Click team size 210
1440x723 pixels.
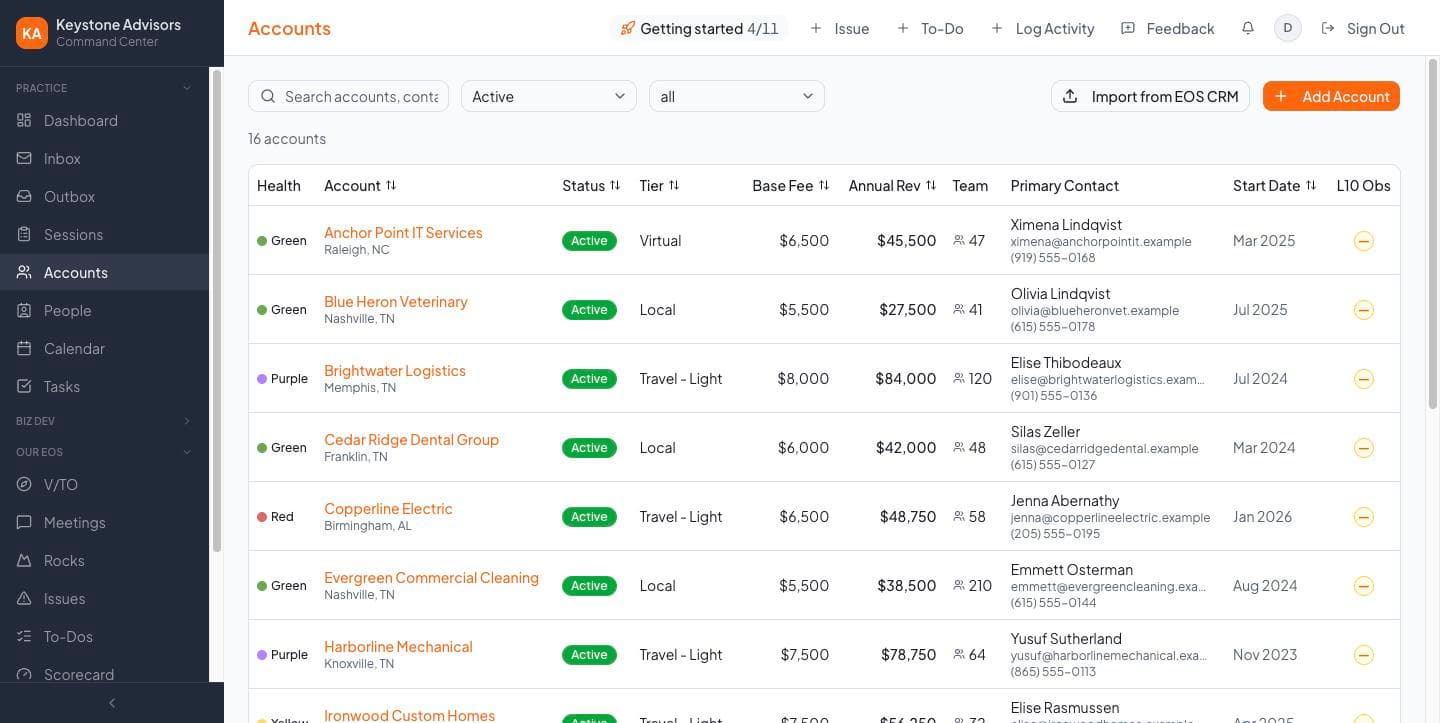(973, 586)
